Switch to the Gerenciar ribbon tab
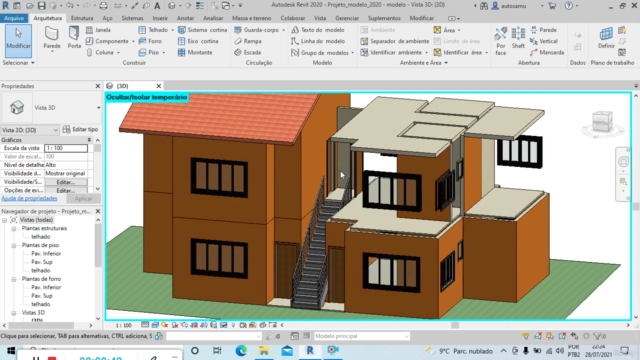 point(347,18)
